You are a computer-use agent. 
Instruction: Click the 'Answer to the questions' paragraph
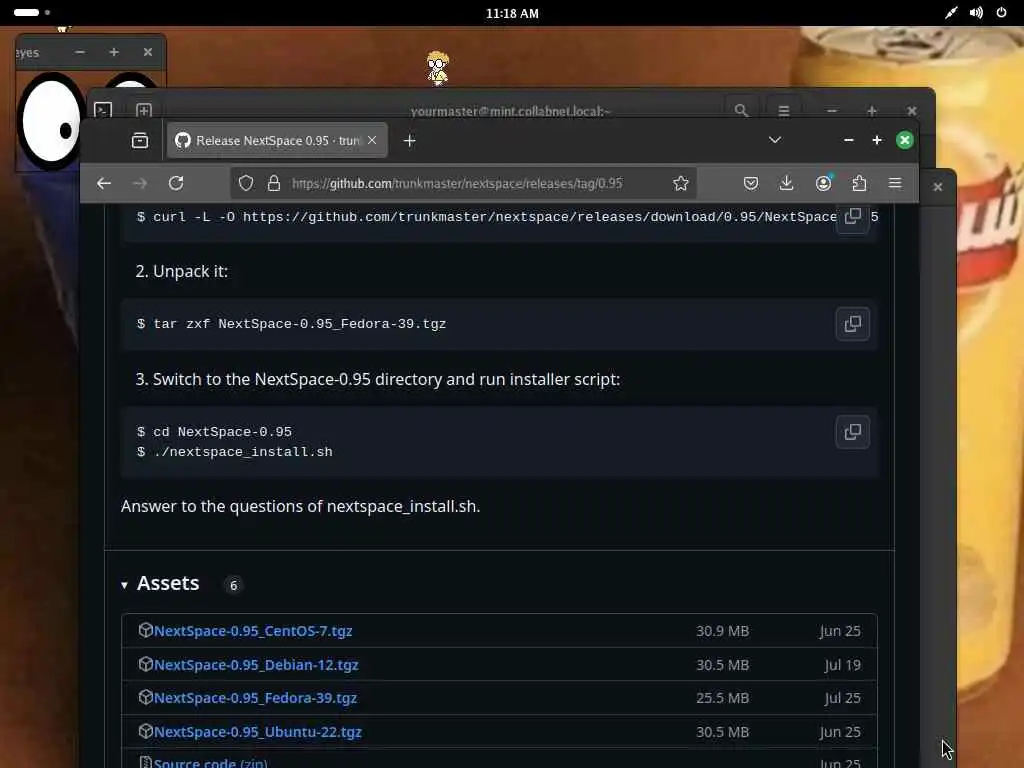[x=300, y=507]
